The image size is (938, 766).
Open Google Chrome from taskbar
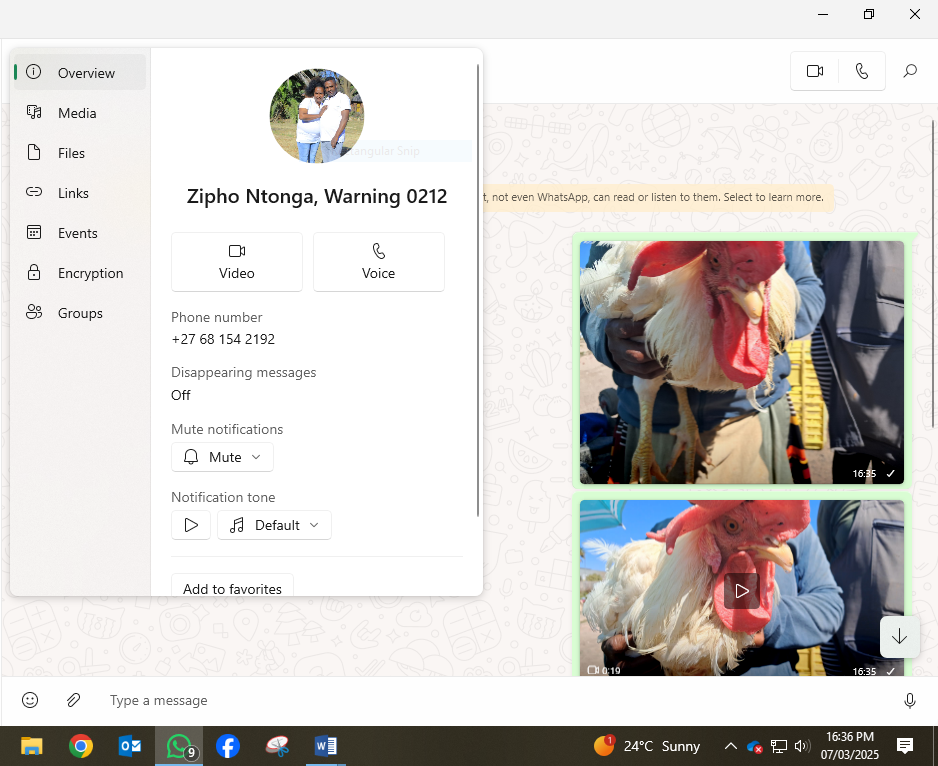point(81,746)
